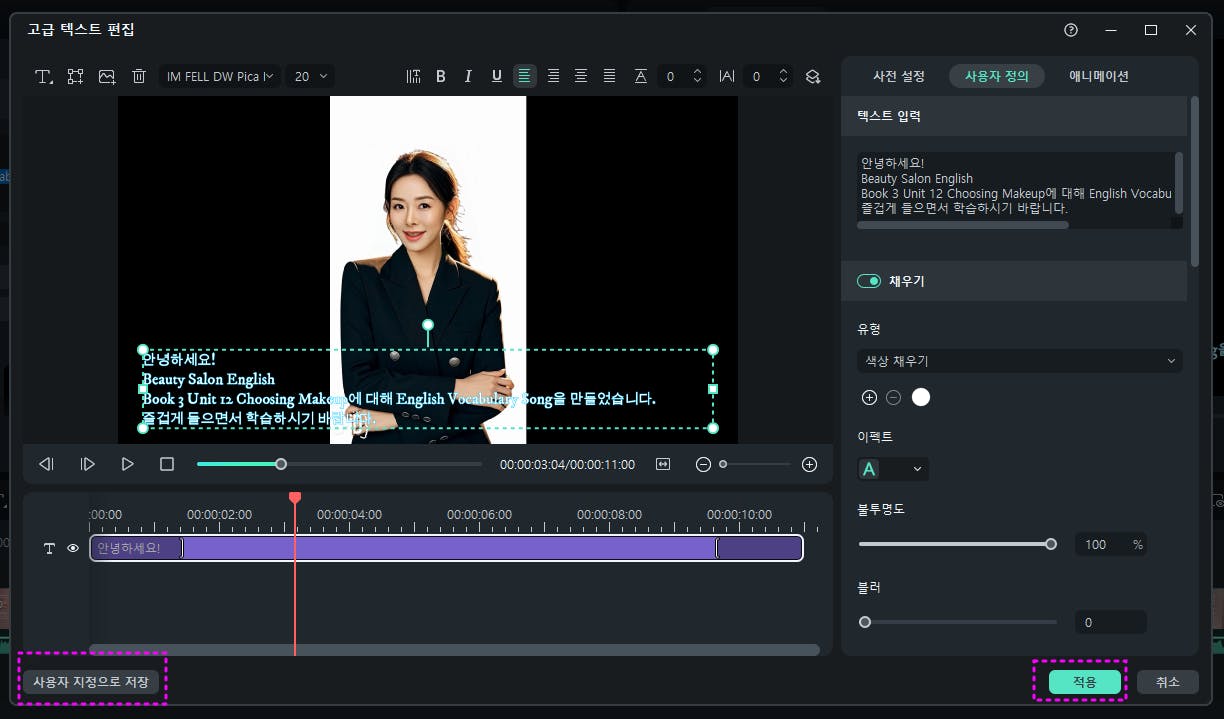Open the font family dropdown
Viewport: 1224px width, 719px height.
(x=219, y=77)
